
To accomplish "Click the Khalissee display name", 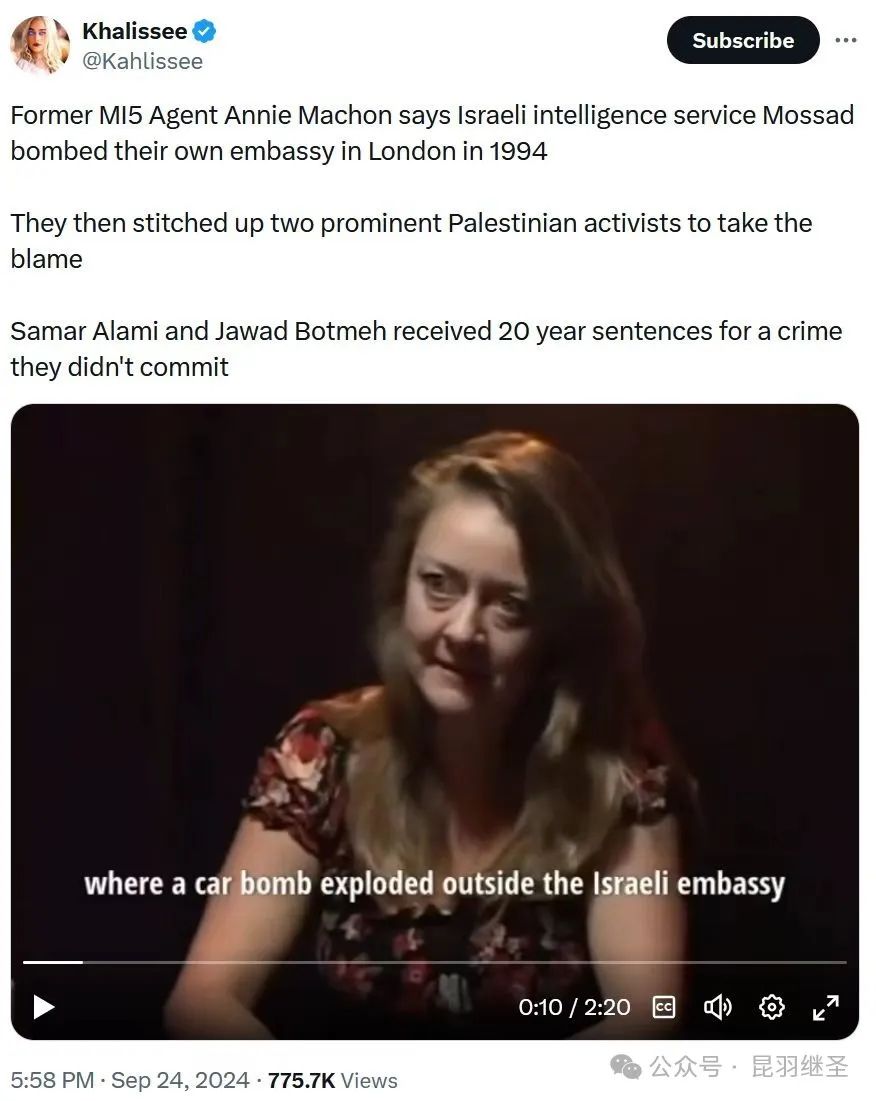I will [135, 31].
